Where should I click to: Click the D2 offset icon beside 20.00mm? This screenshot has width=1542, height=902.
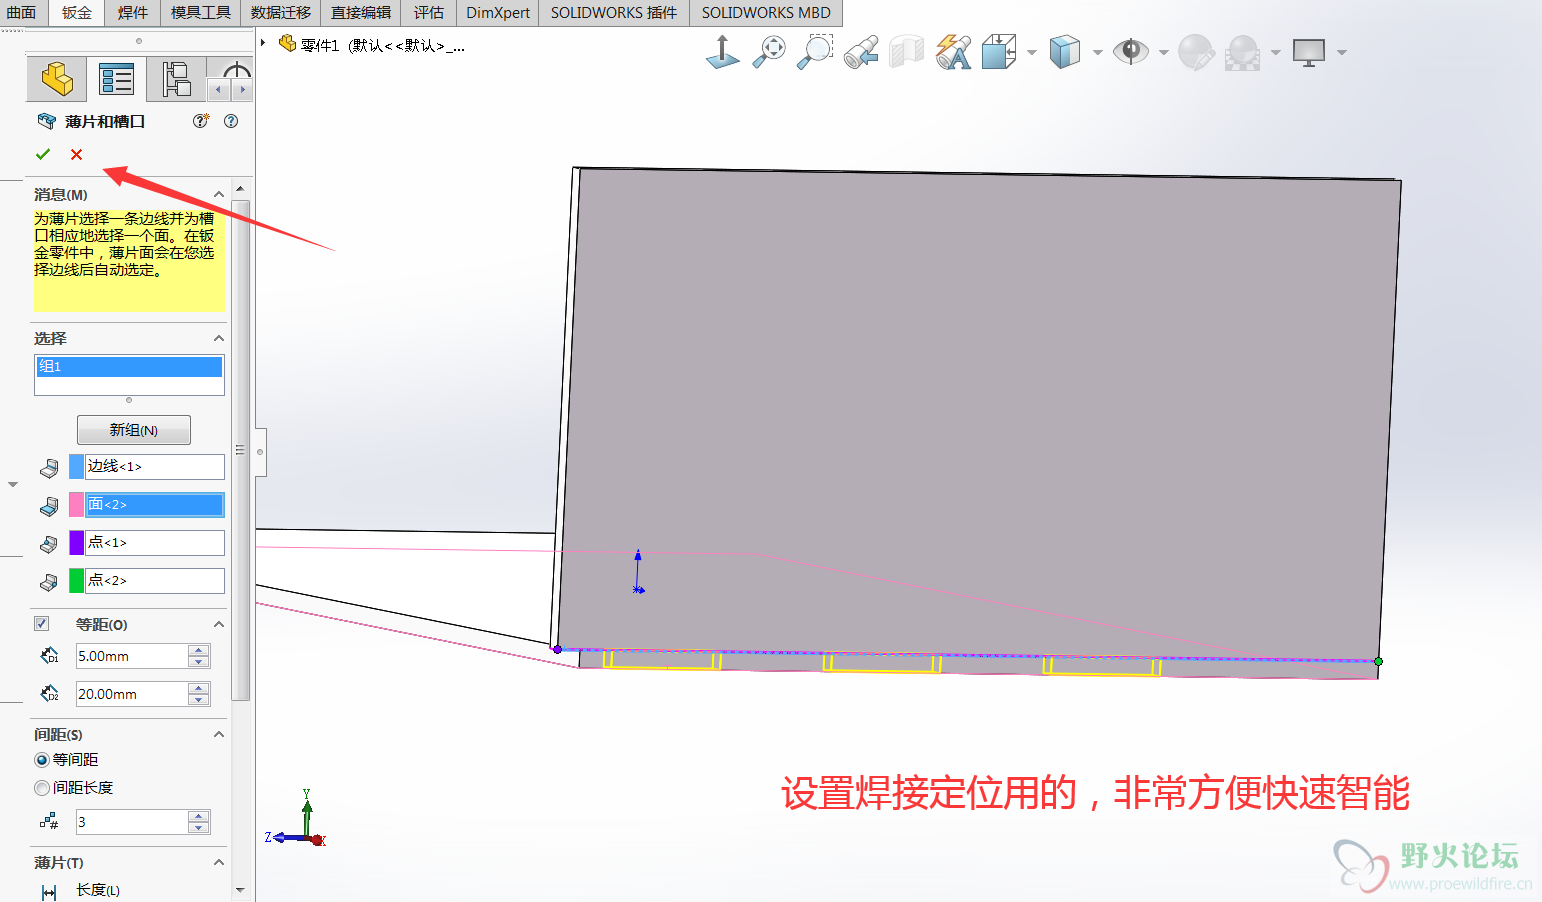tap(49, 694)
